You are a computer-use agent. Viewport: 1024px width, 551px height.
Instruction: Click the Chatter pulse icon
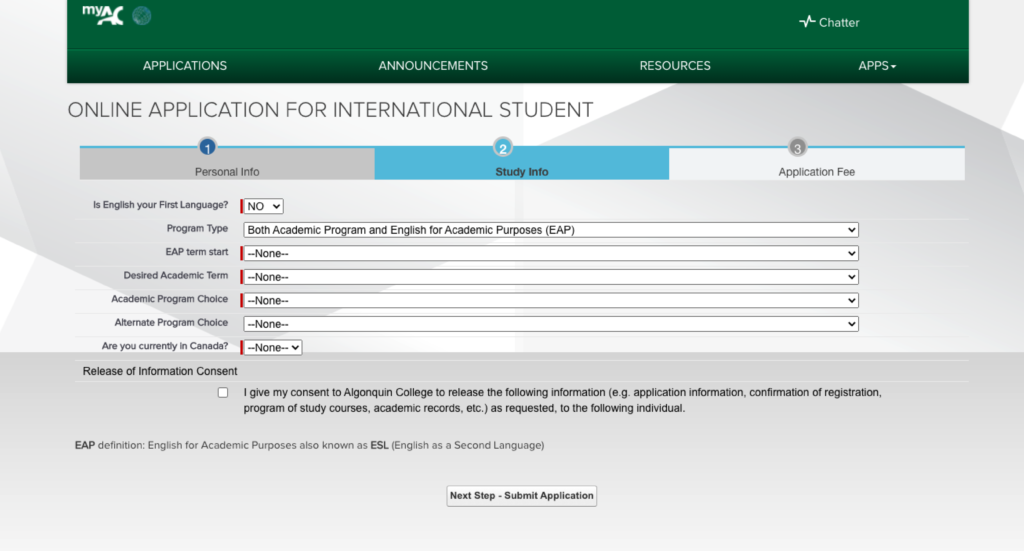coord(807,22)
